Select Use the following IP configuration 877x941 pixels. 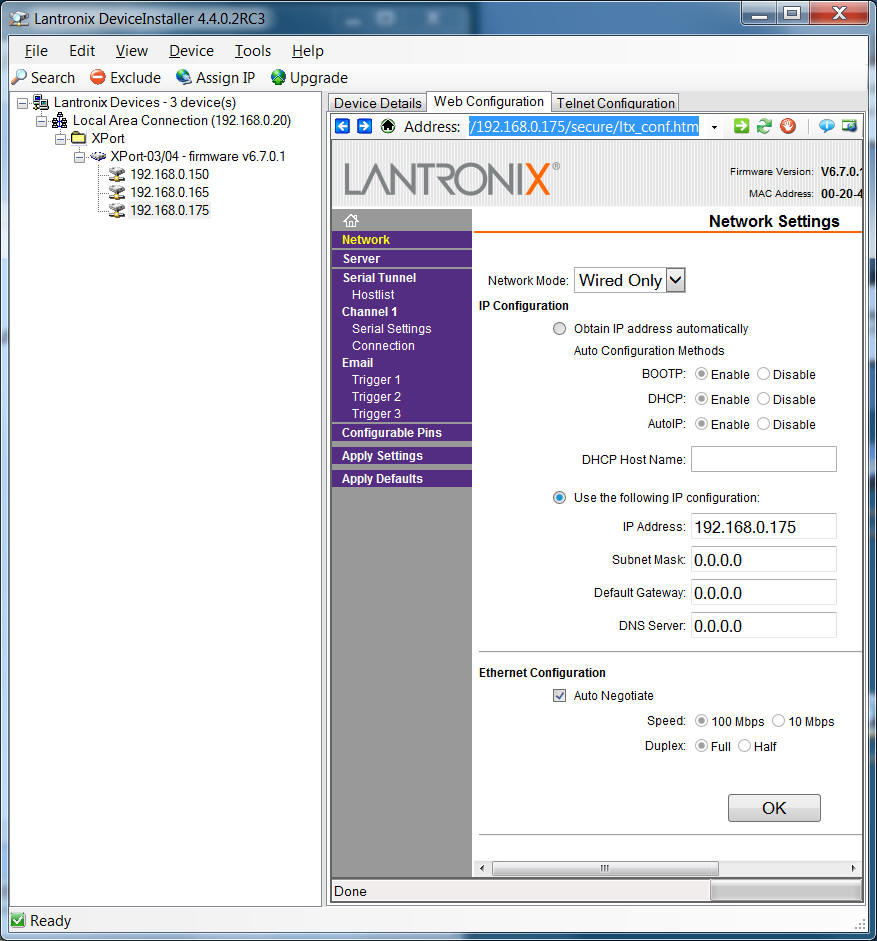[x=559, y=498]
